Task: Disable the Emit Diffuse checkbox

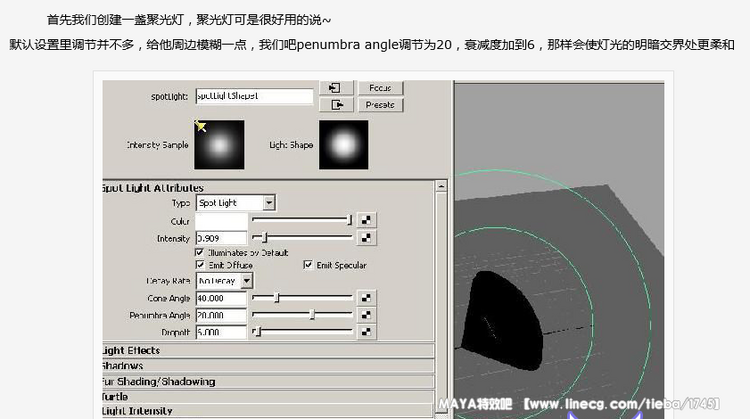Action: (x=200, y=266)
